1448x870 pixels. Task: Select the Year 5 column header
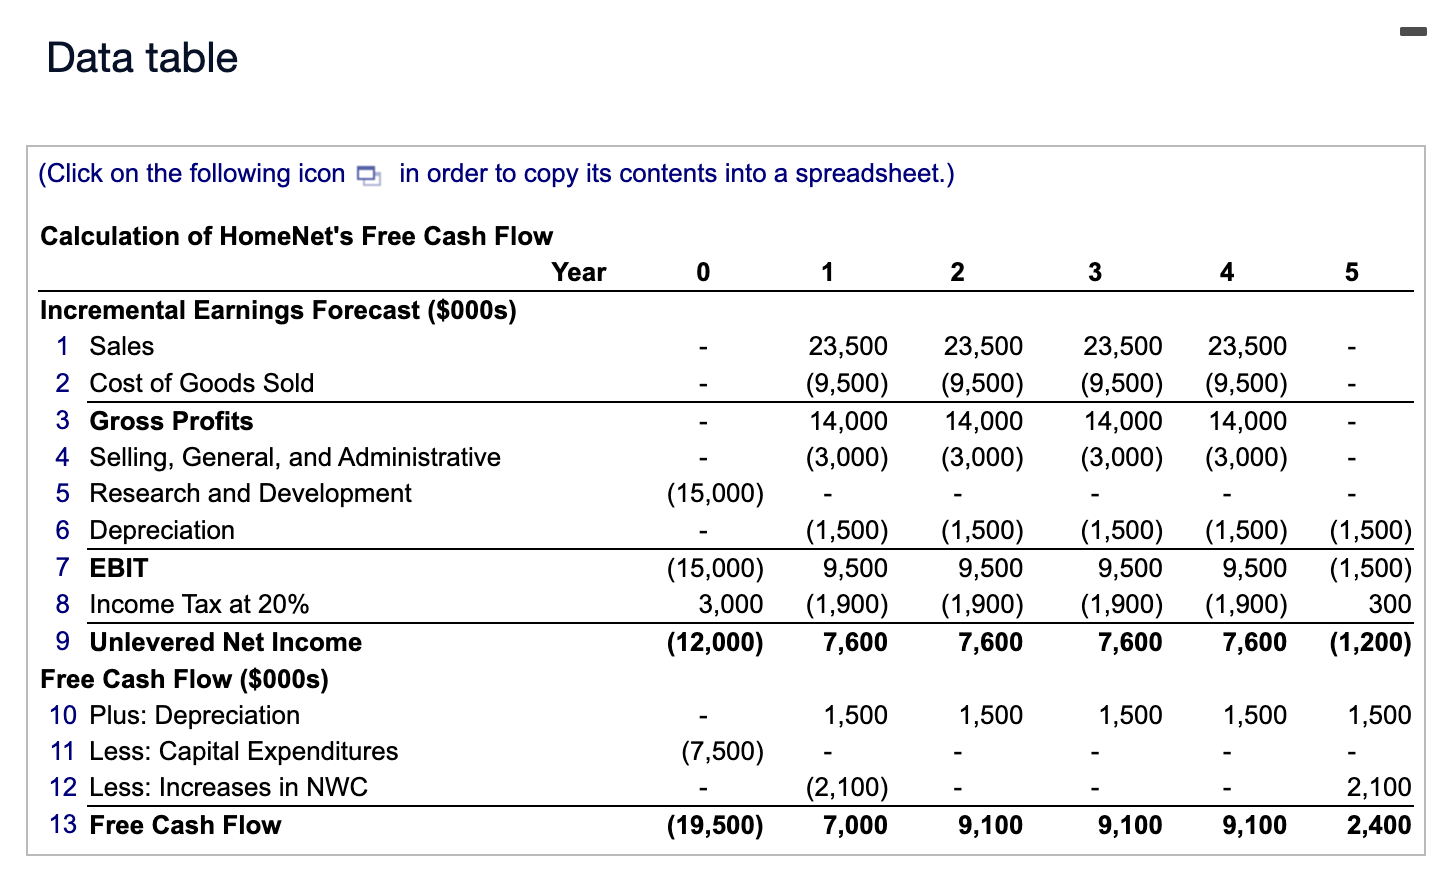1351,272
